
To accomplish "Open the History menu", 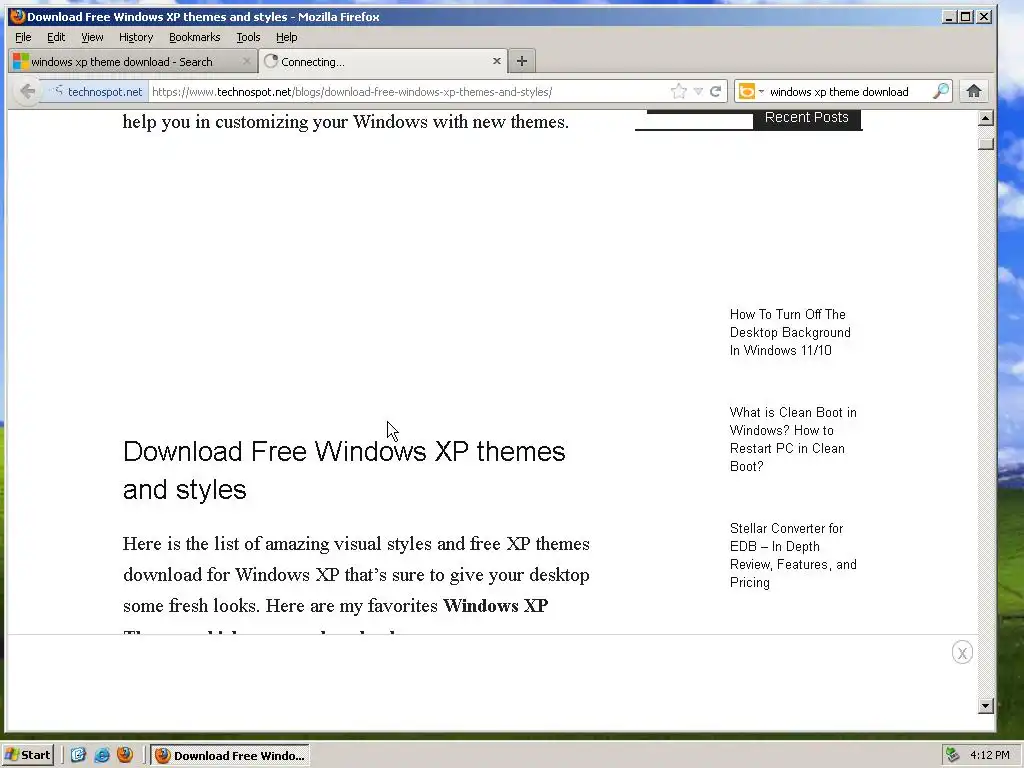I will [x=136, y=37].
